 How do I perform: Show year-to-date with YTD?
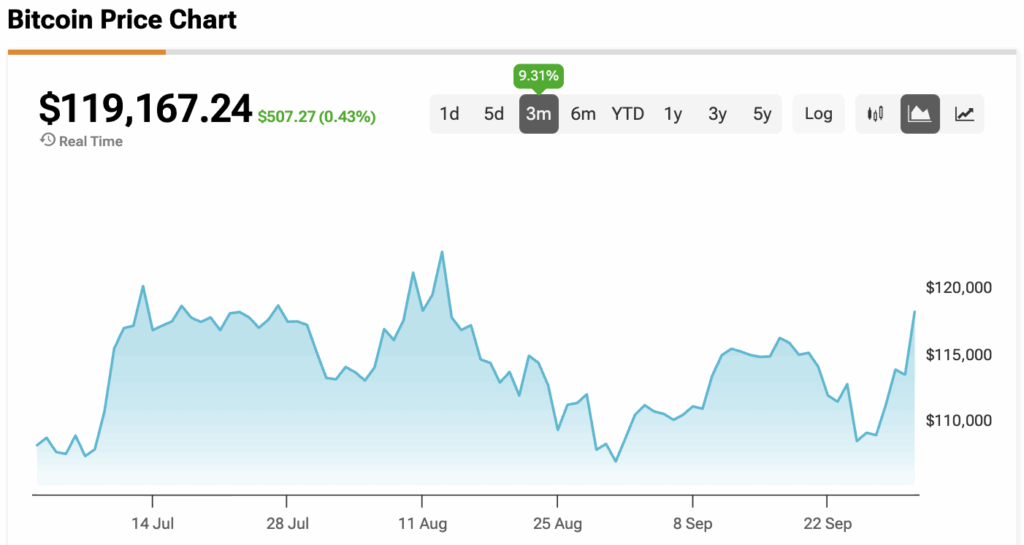628,114
